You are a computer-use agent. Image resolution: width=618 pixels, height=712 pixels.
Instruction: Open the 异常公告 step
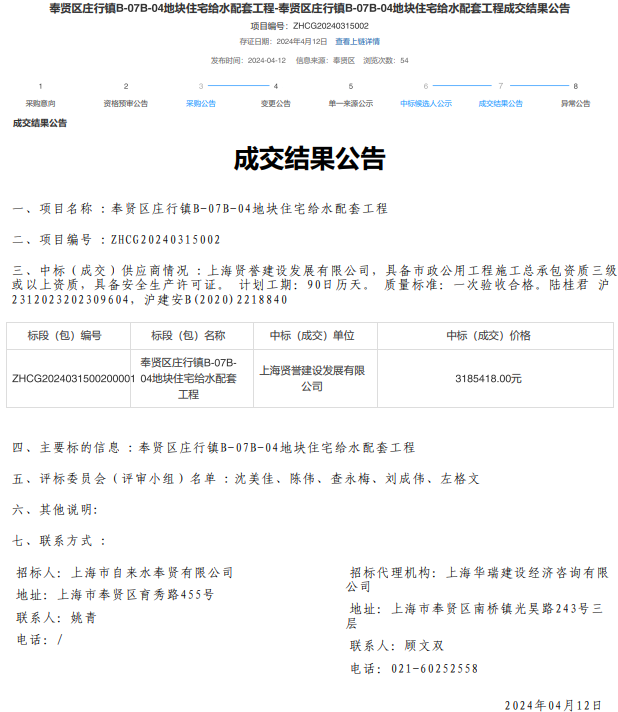coord(575,103)
